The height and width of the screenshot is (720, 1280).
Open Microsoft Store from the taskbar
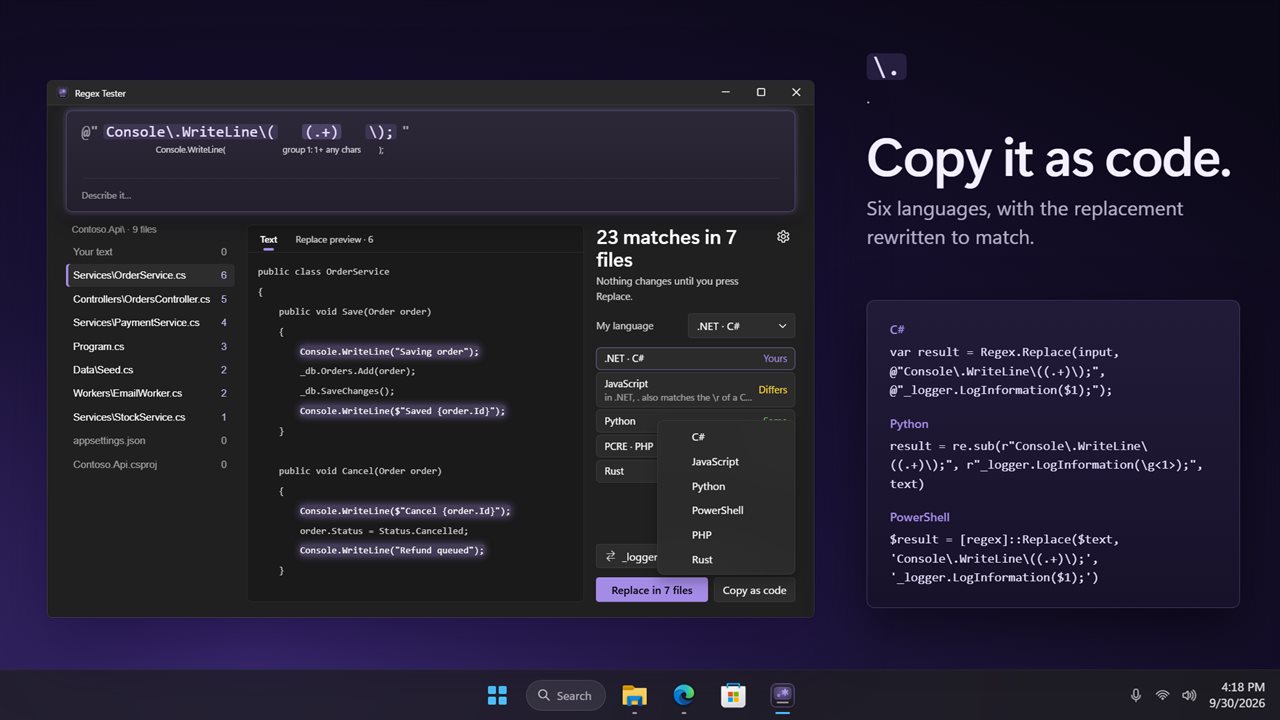tap(733, 695)
